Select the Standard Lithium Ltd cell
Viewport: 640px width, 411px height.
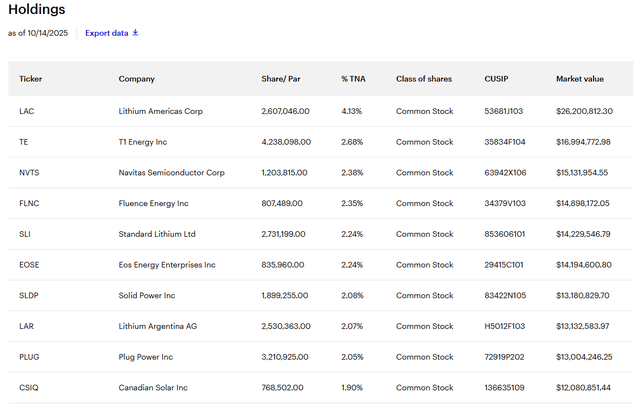(x=157, y=234)
